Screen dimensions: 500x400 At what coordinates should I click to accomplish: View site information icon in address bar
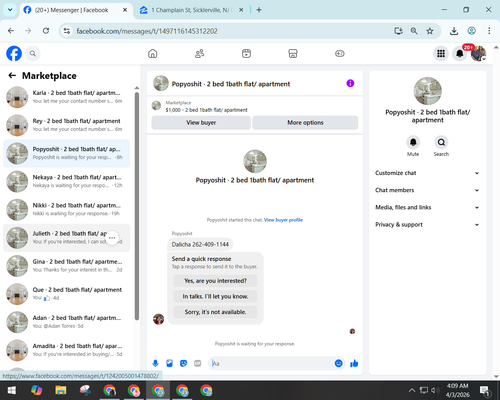click(67, 31)
